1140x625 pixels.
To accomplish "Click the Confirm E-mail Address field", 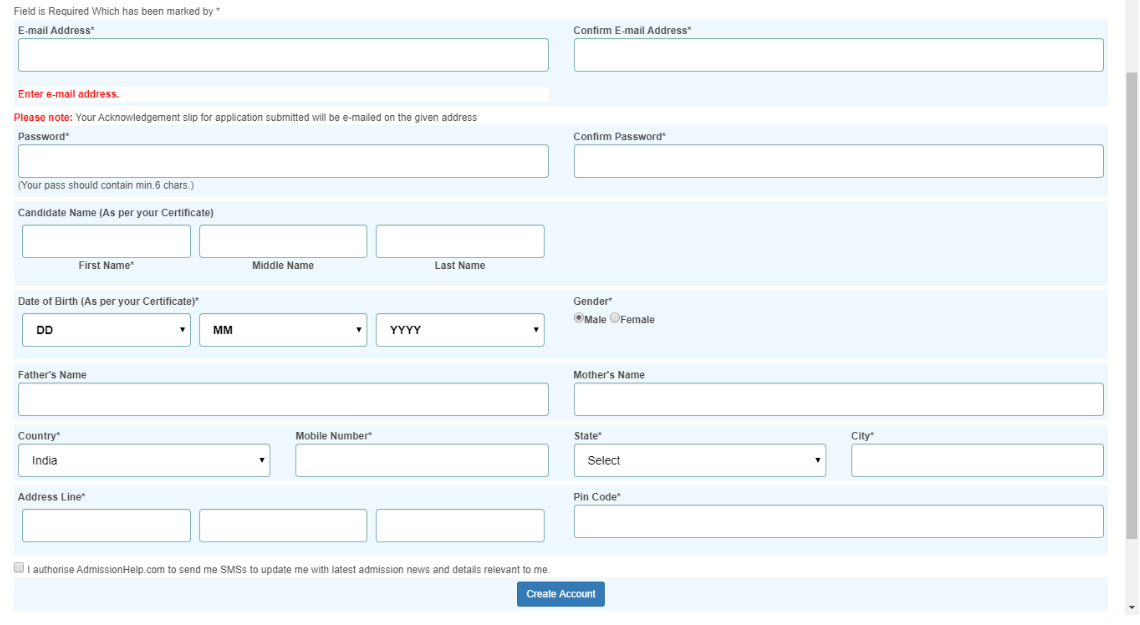I will pos(838,55).
